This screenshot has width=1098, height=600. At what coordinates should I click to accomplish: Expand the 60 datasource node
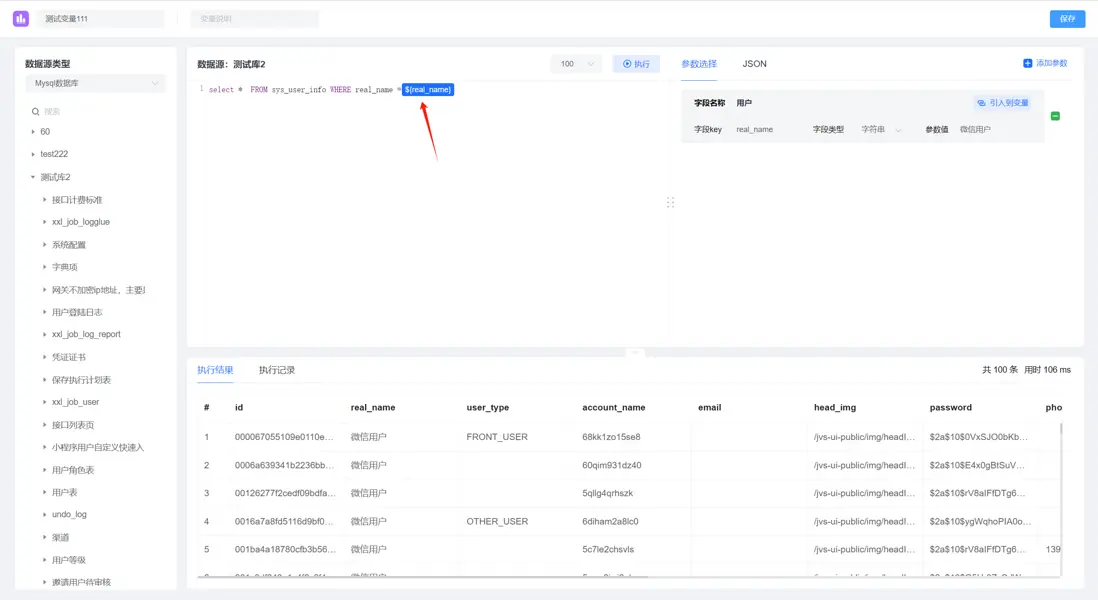pos(33,132)
